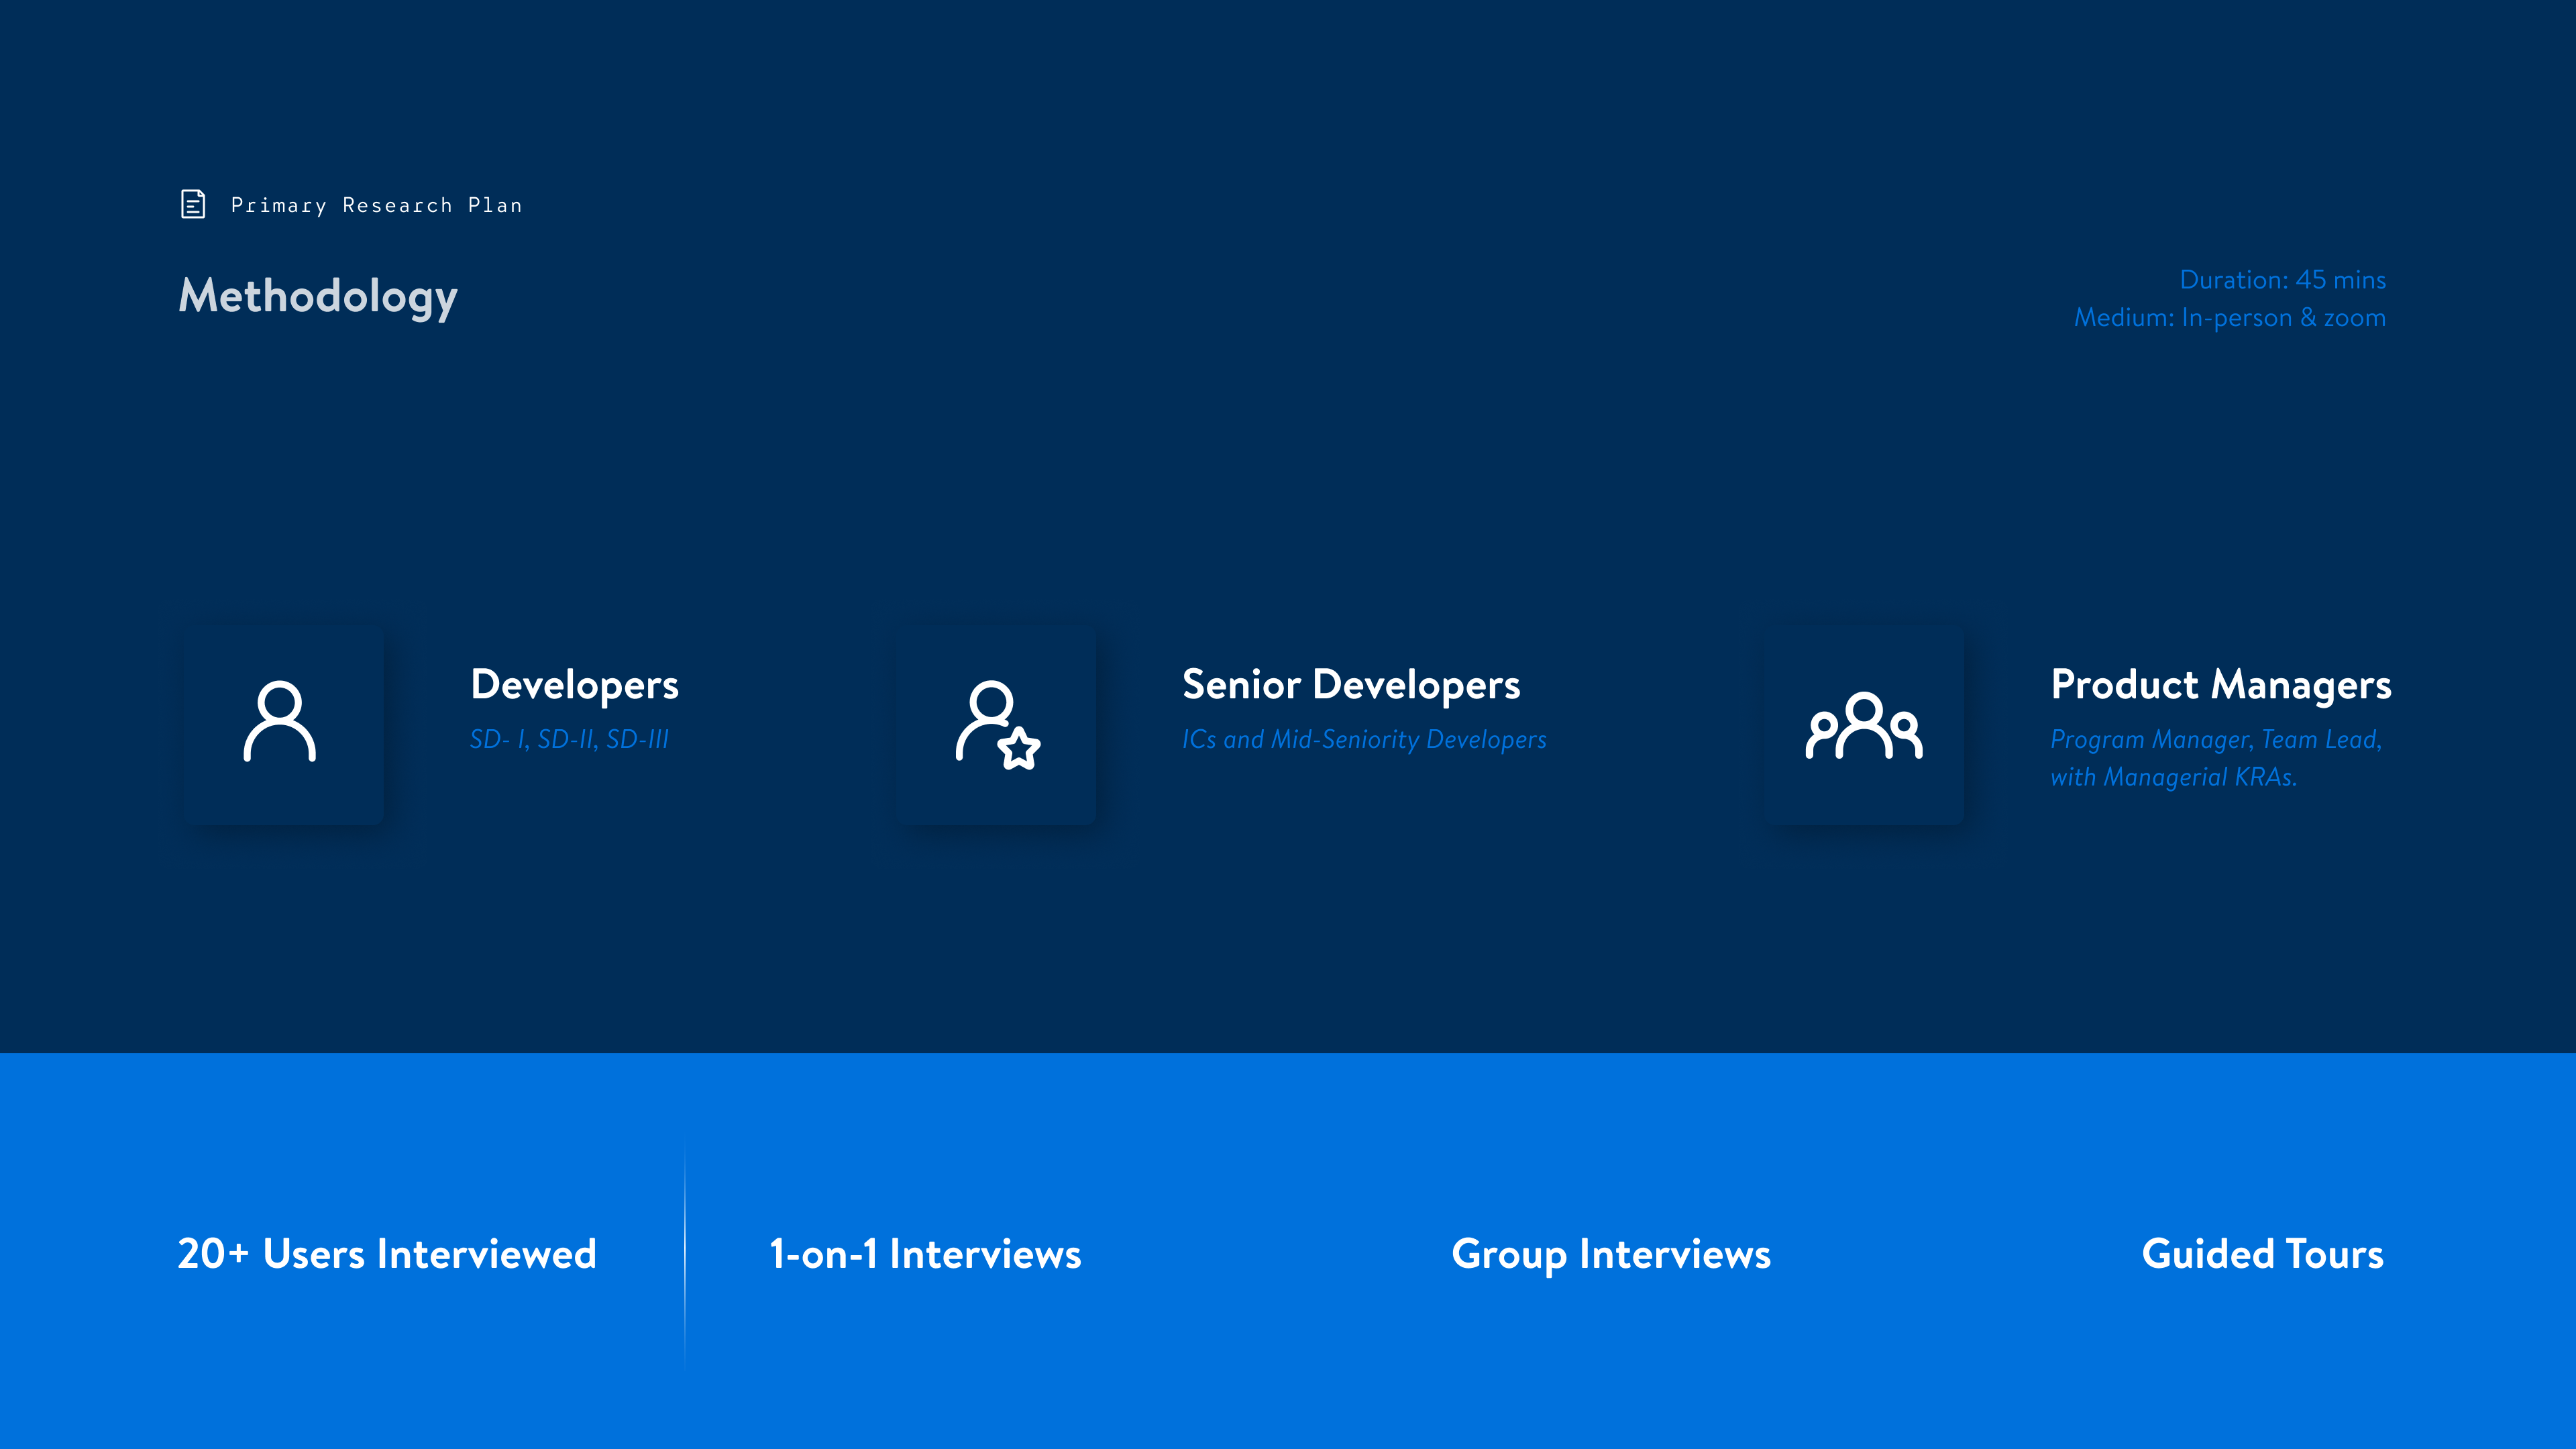Click the 1-on-1 Interviews label
Screen dimensions: 2576x1449
tap(925, 1254)
